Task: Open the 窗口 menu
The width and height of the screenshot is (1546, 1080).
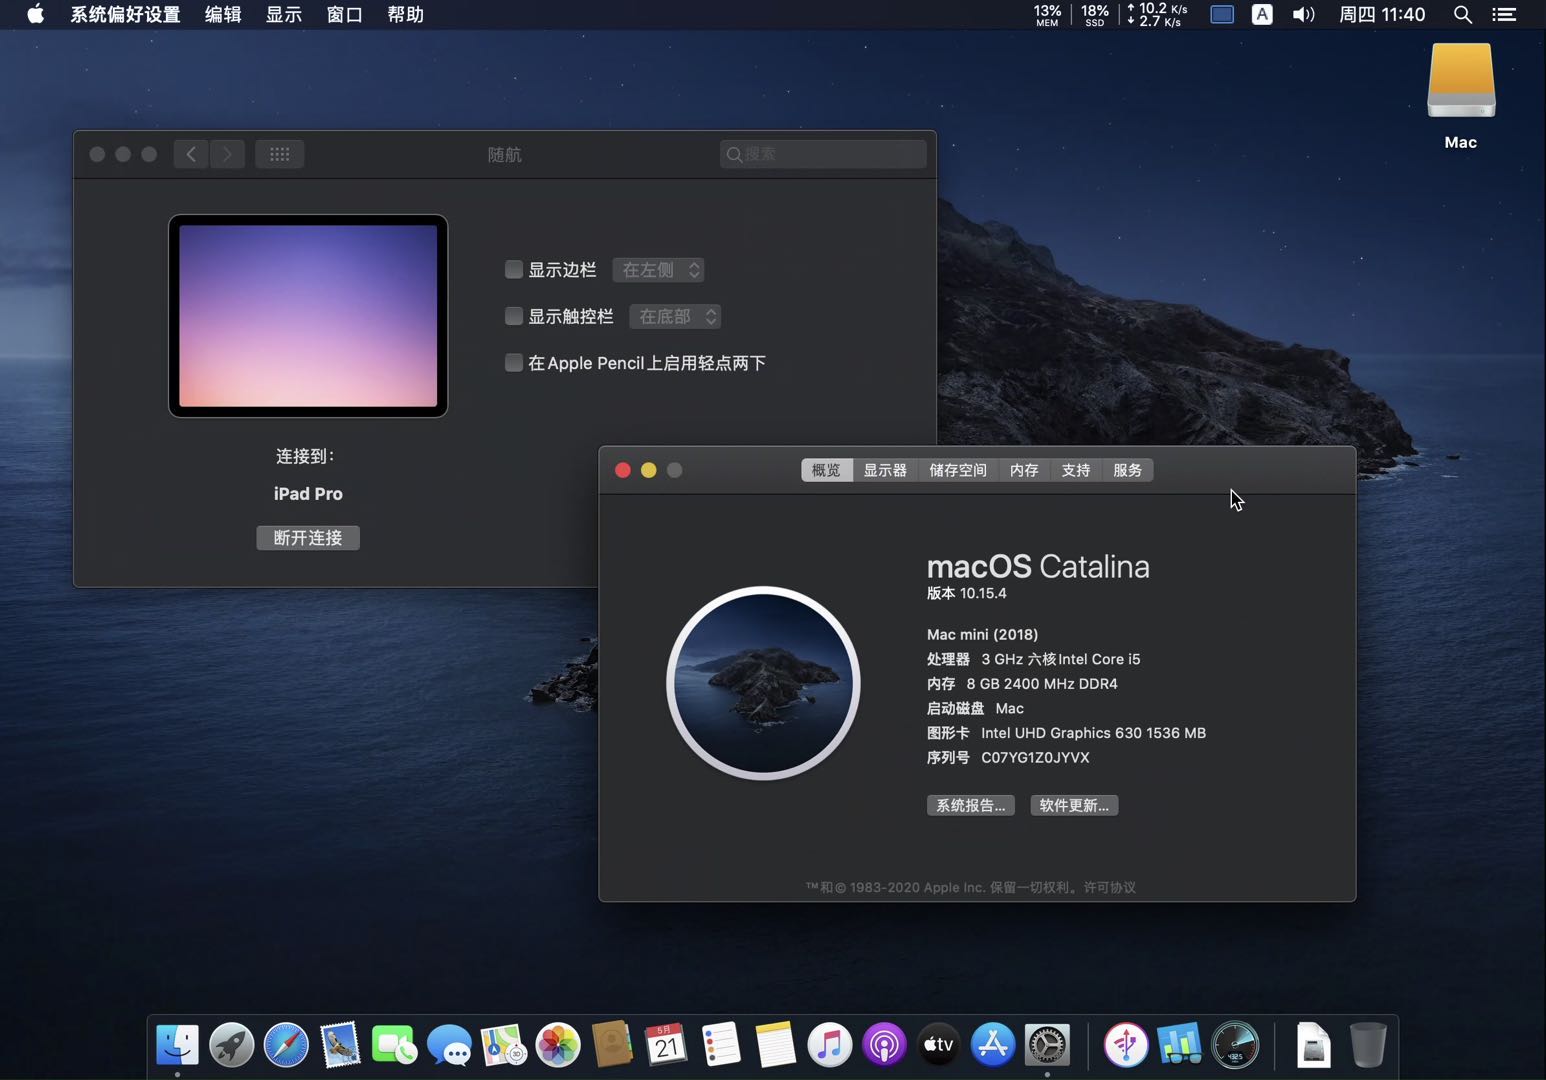Action: [345, 14]
